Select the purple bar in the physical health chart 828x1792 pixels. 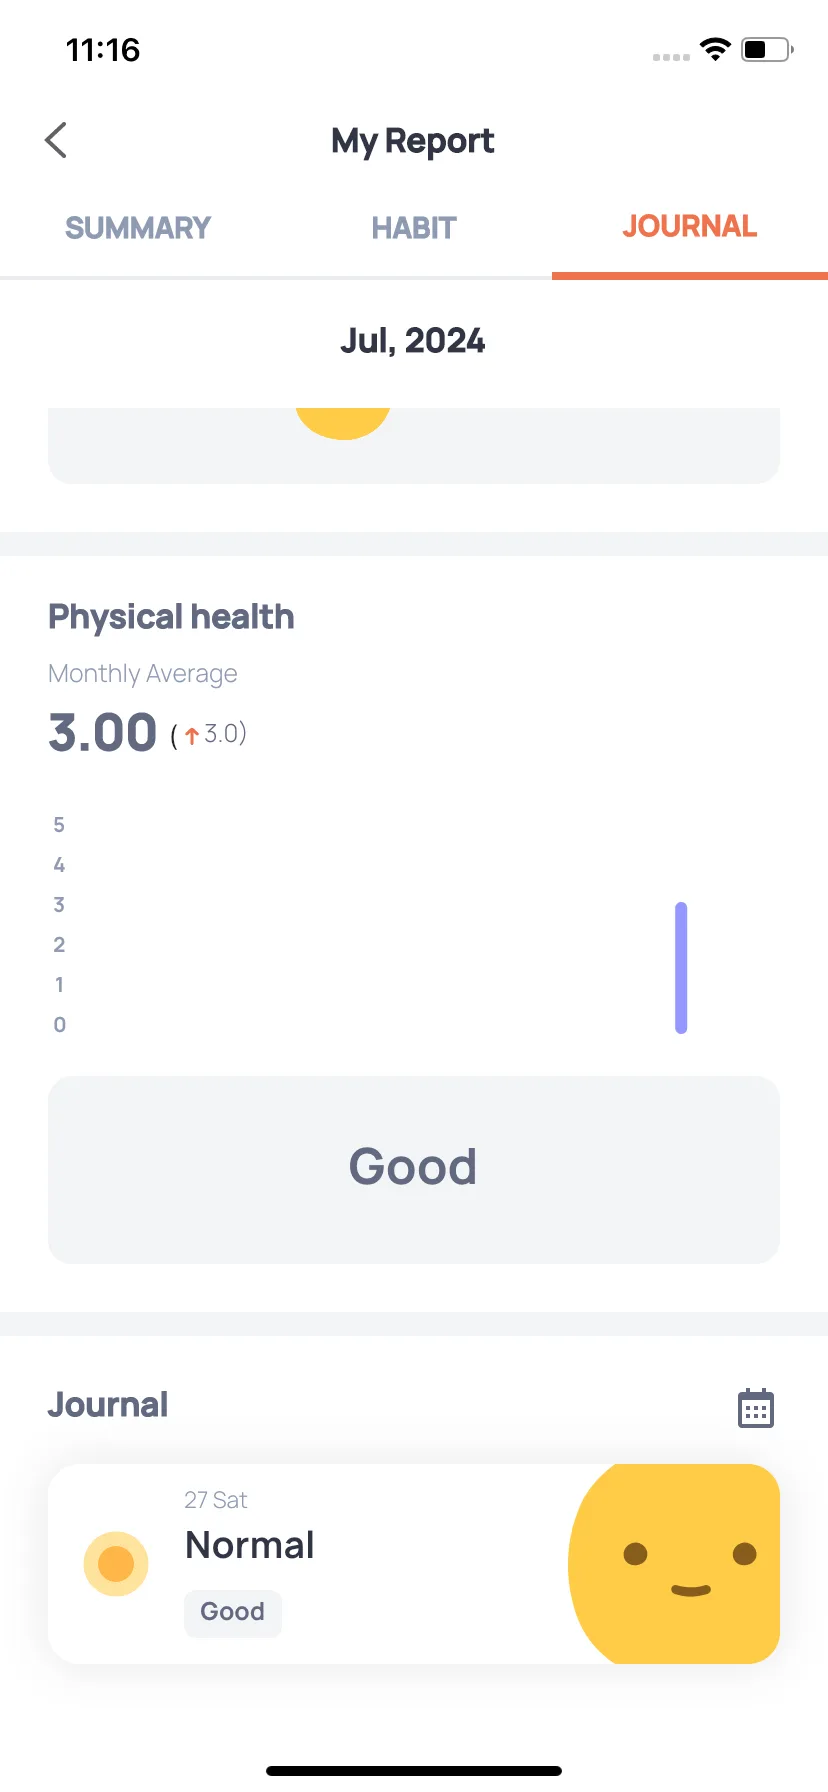tap(681, 967)
